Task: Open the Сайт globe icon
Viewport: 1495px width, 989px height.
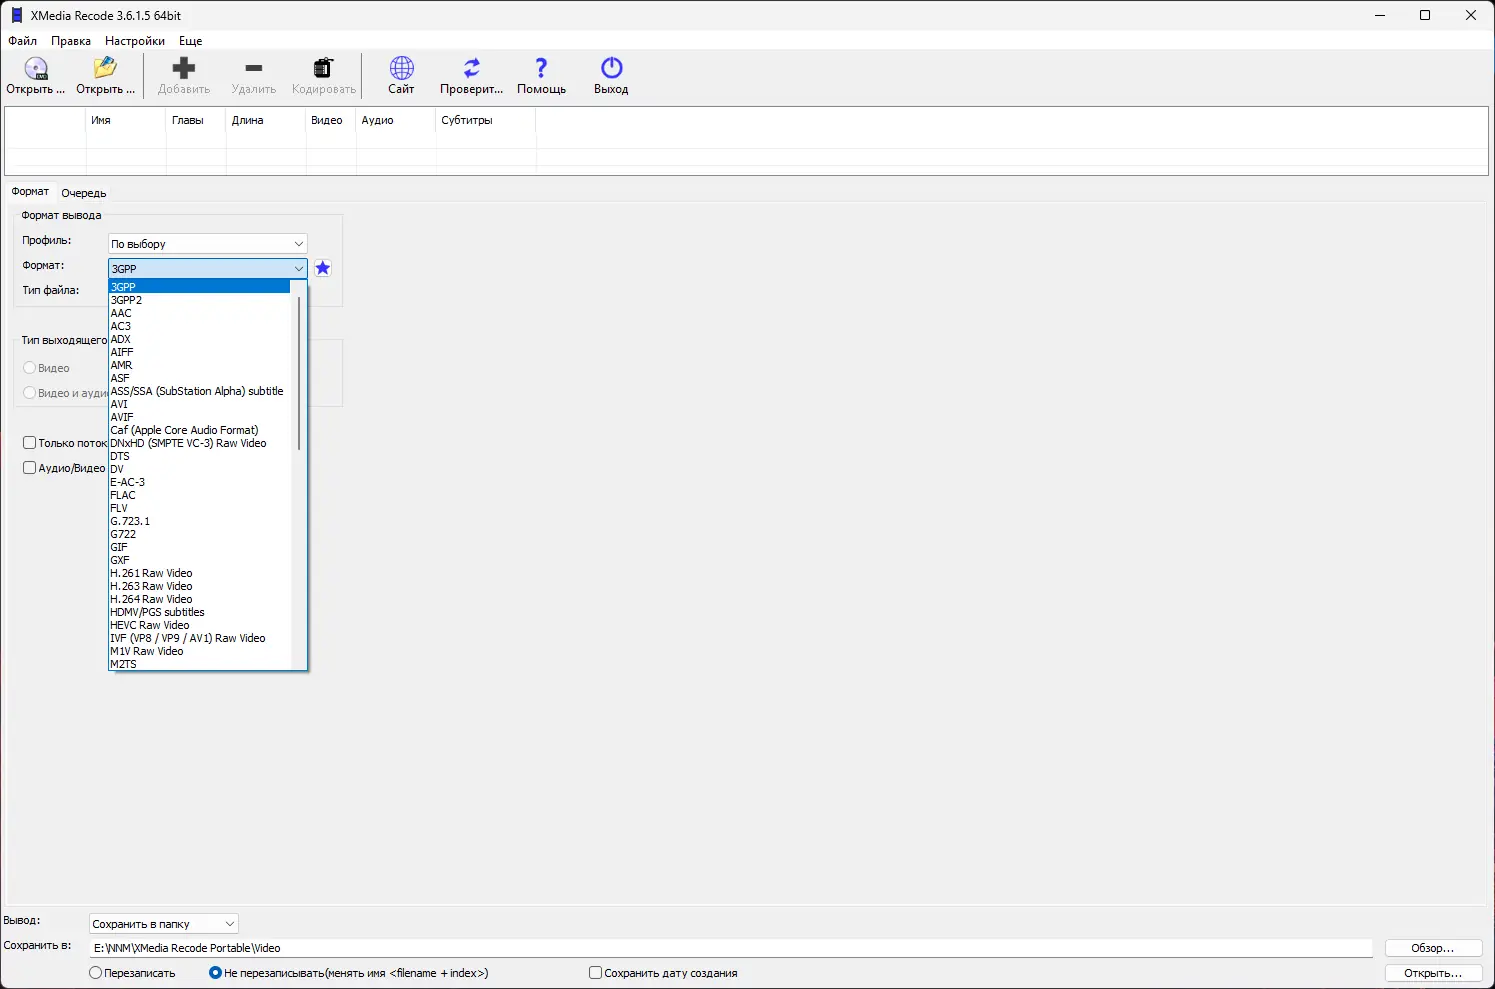Action: (400, 67)
